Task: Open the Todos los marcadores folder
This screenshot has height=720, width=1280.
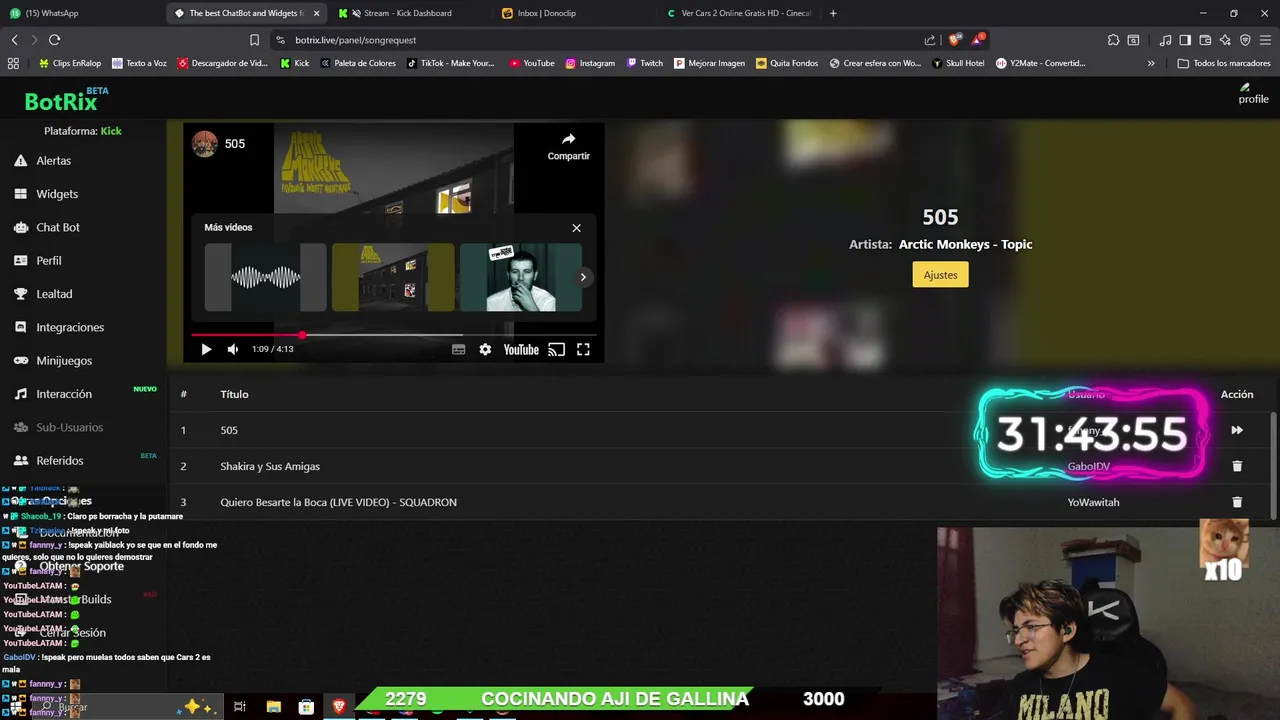Action: tap(1224, 63)
